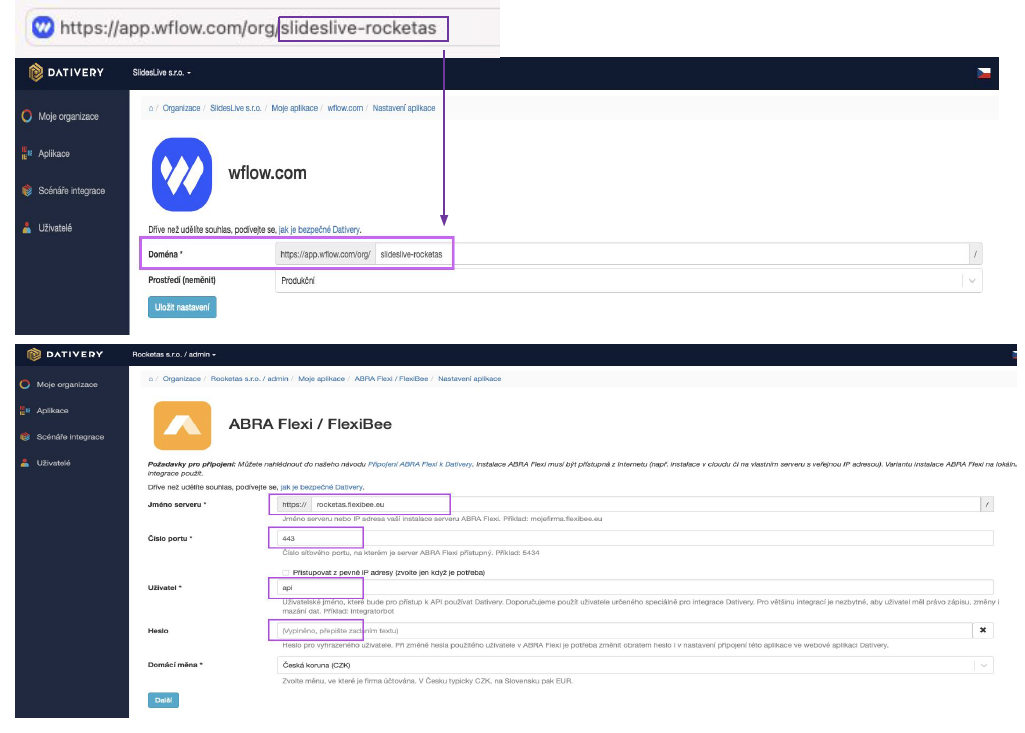Click the home breadcrumb icon on the wflow.com page

click(151, 109)
